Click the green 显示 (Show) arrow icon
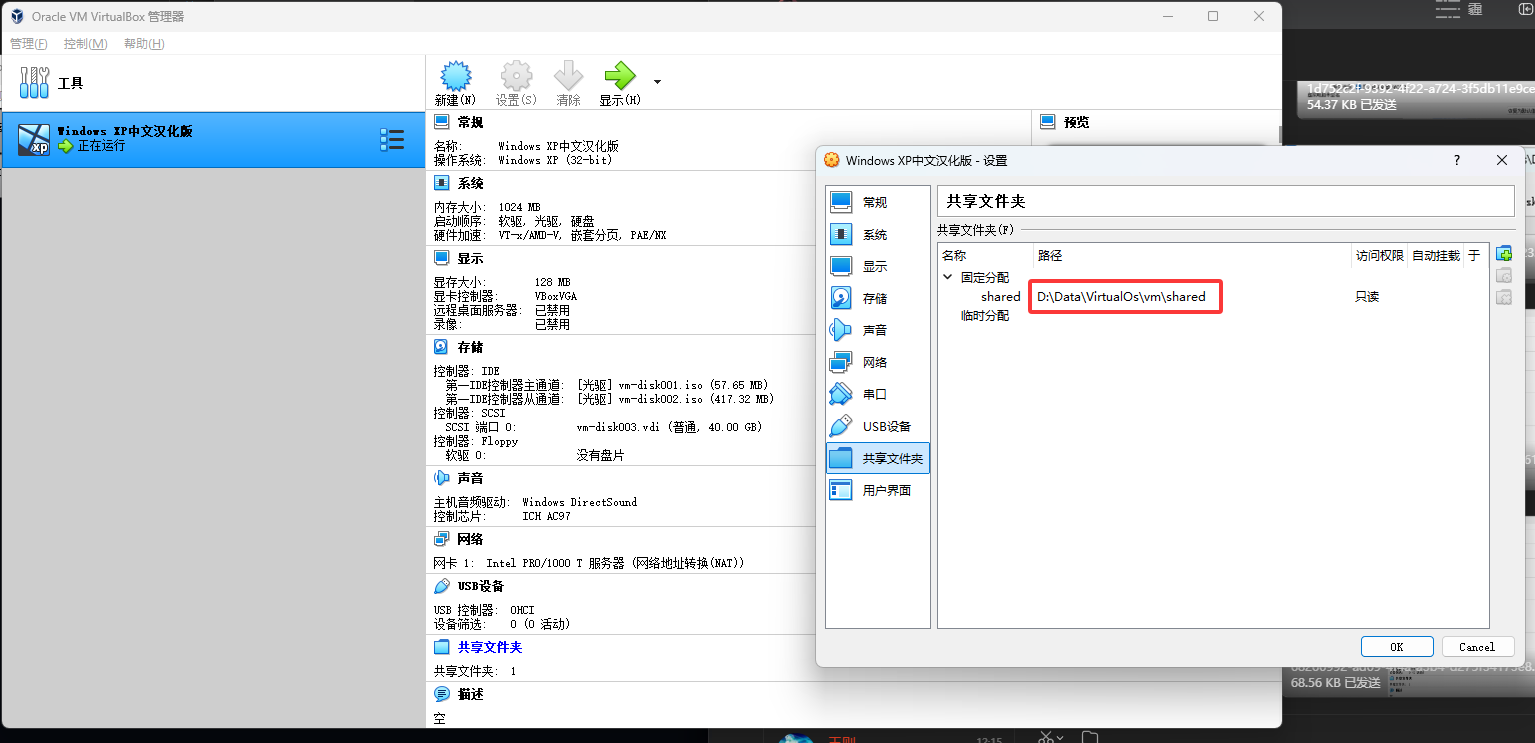Viewport: 1535px width, 743px height. [x=619, y=78]
